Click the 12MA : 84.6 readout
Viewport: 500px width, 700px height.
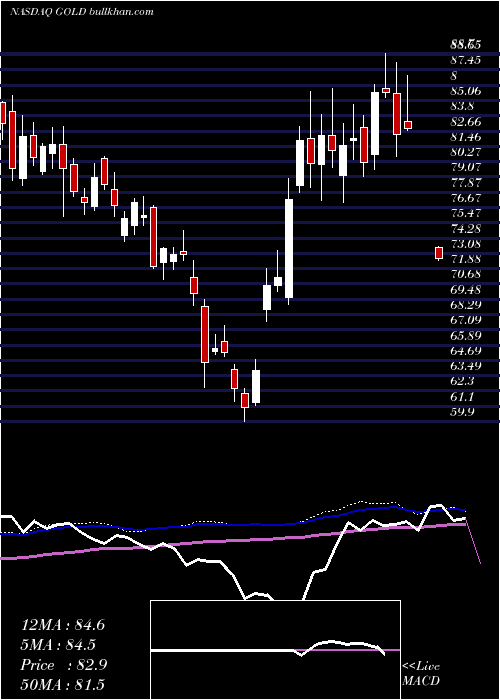click(x=63, y=625)
